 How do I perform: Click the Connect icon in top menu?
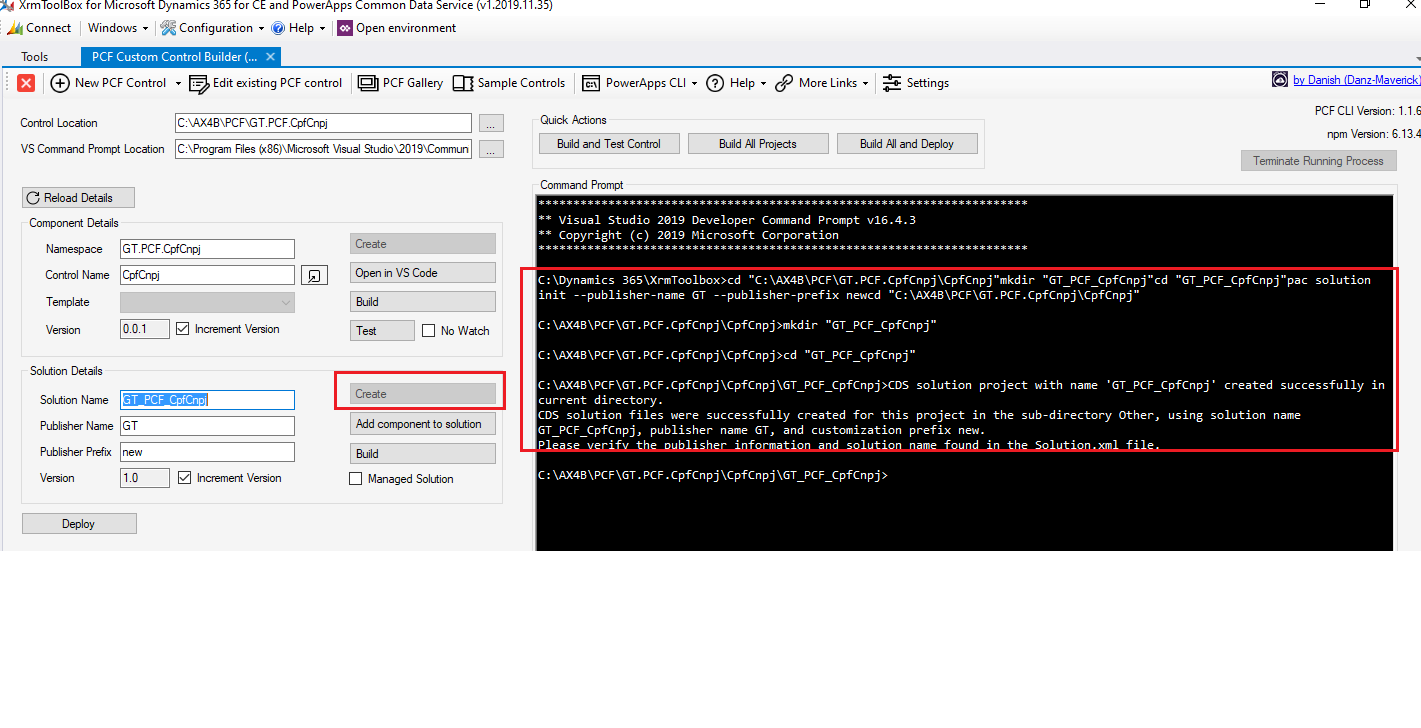point(15,28)
